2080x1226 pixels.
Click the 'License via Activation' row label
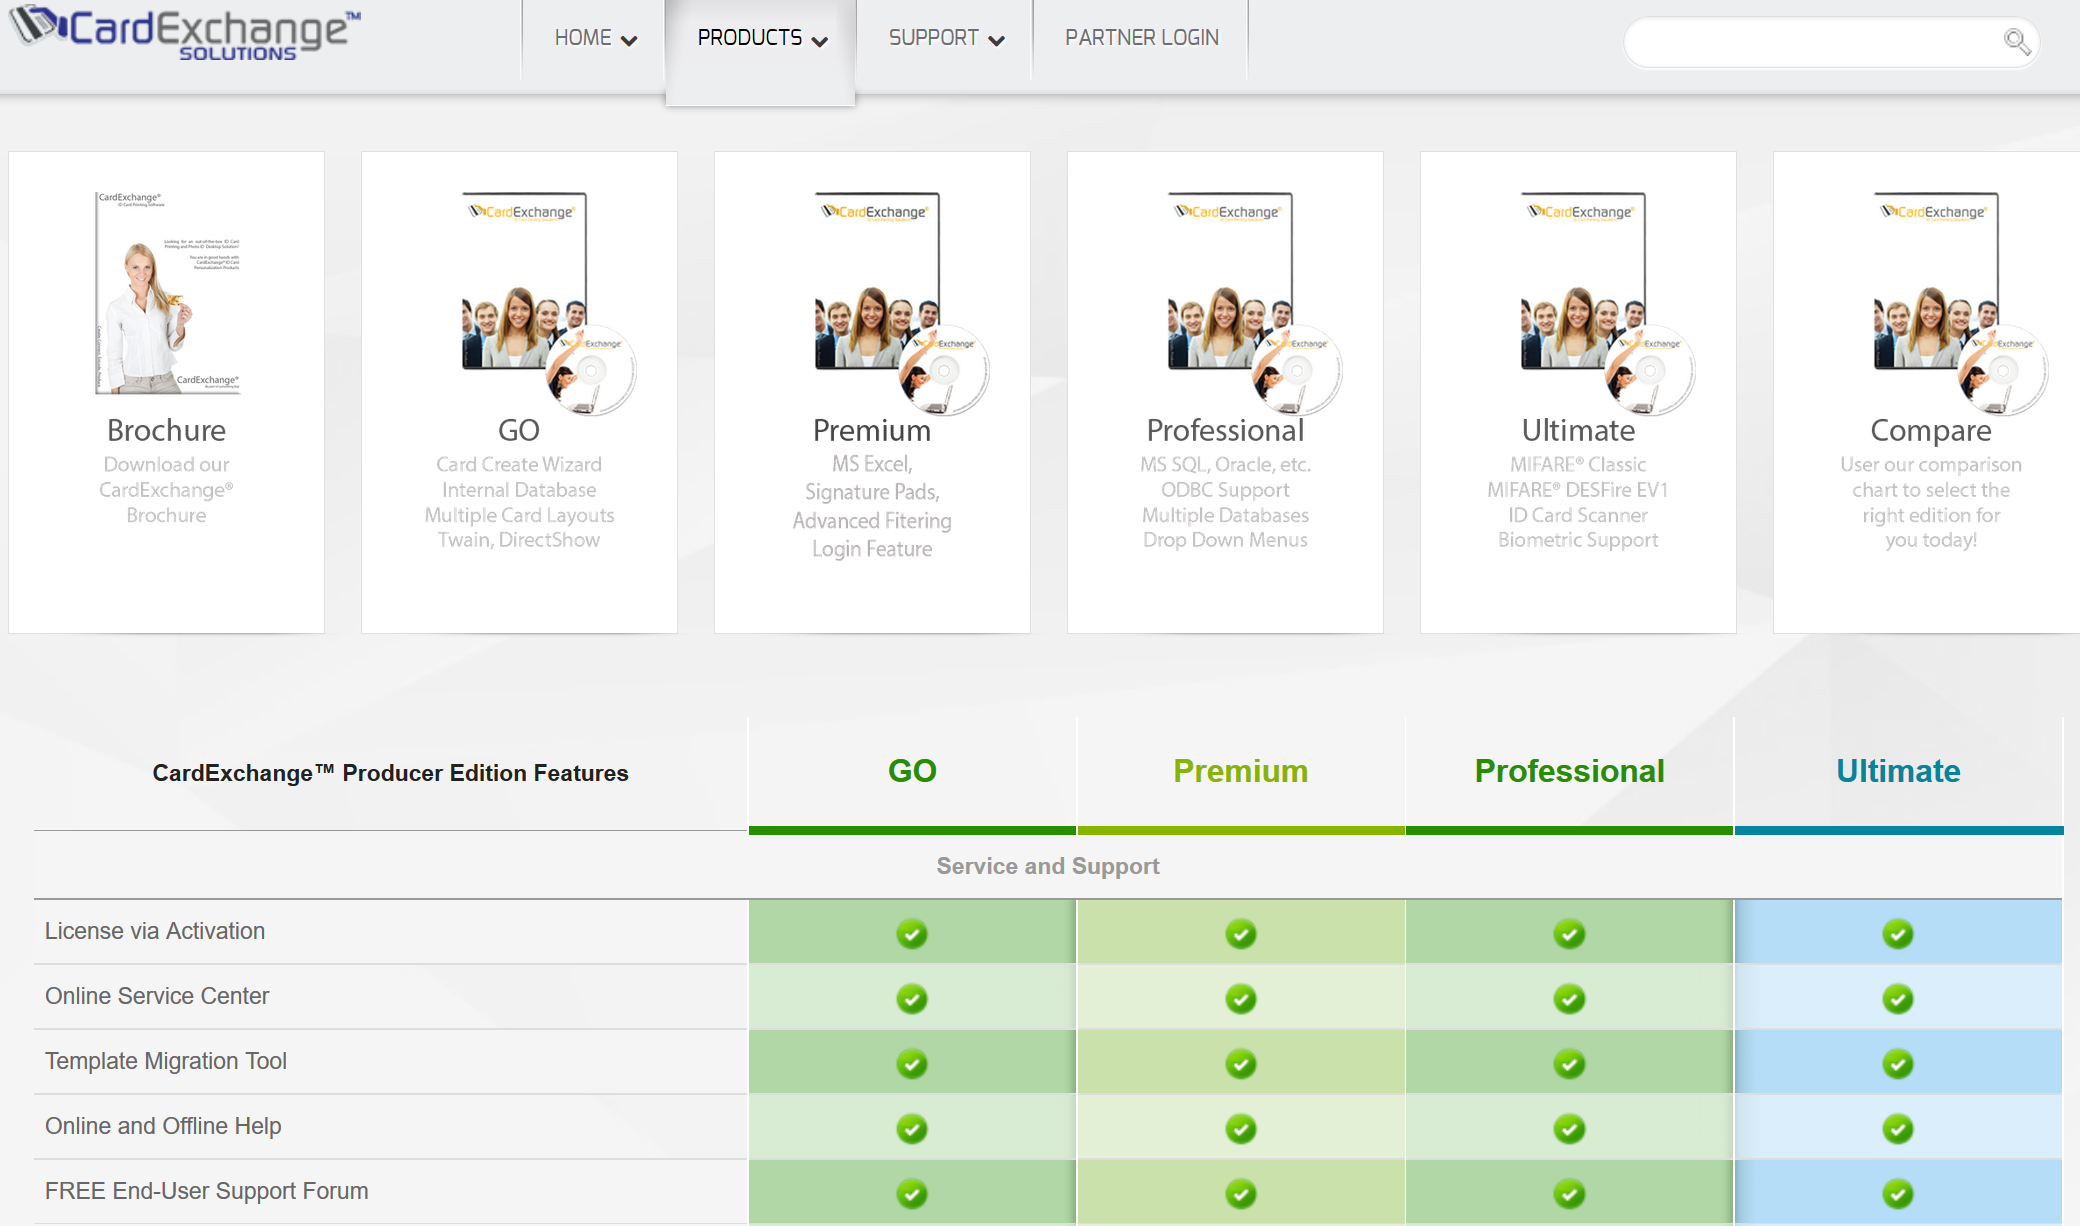click(155, 931)
